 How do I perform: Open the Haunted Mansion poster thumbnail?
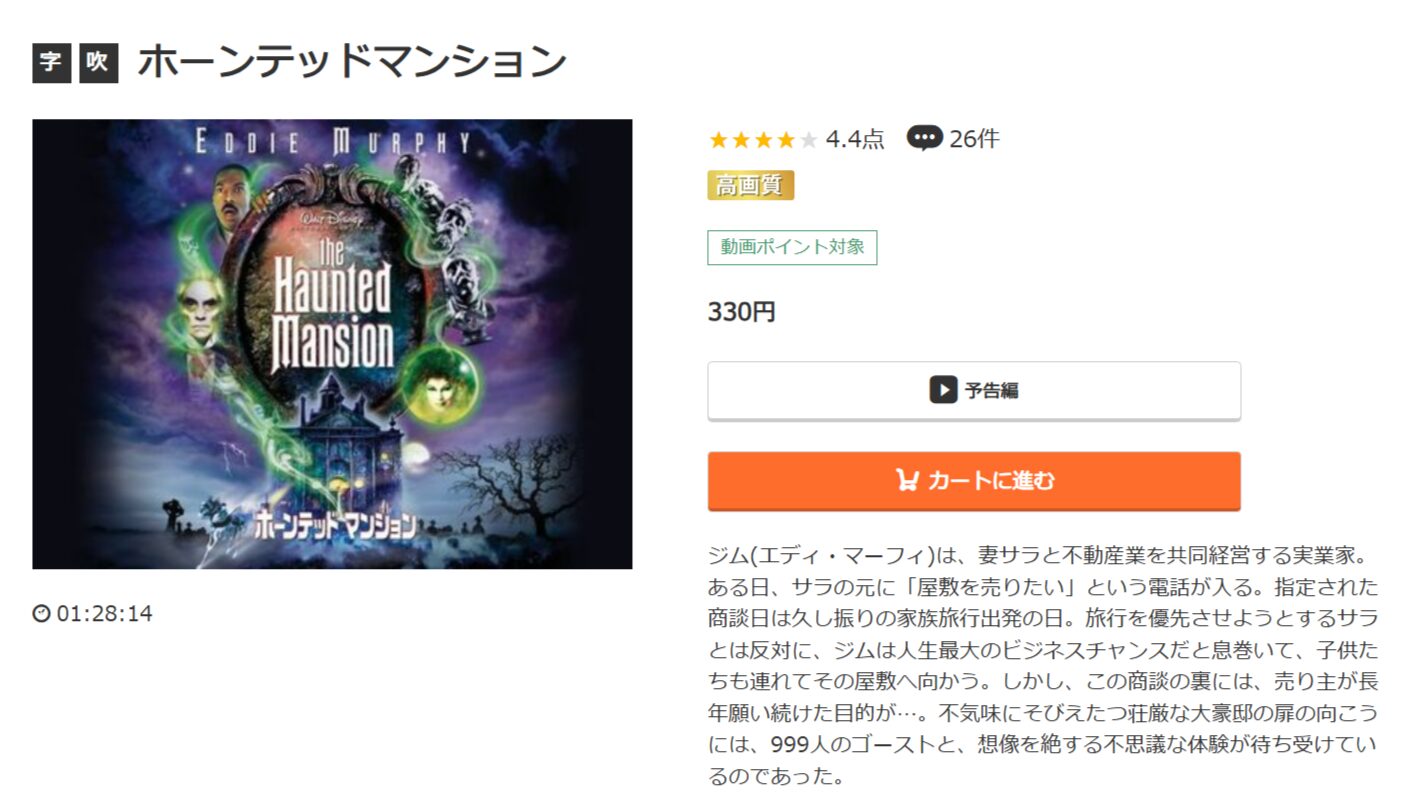(x=332, y=344)
